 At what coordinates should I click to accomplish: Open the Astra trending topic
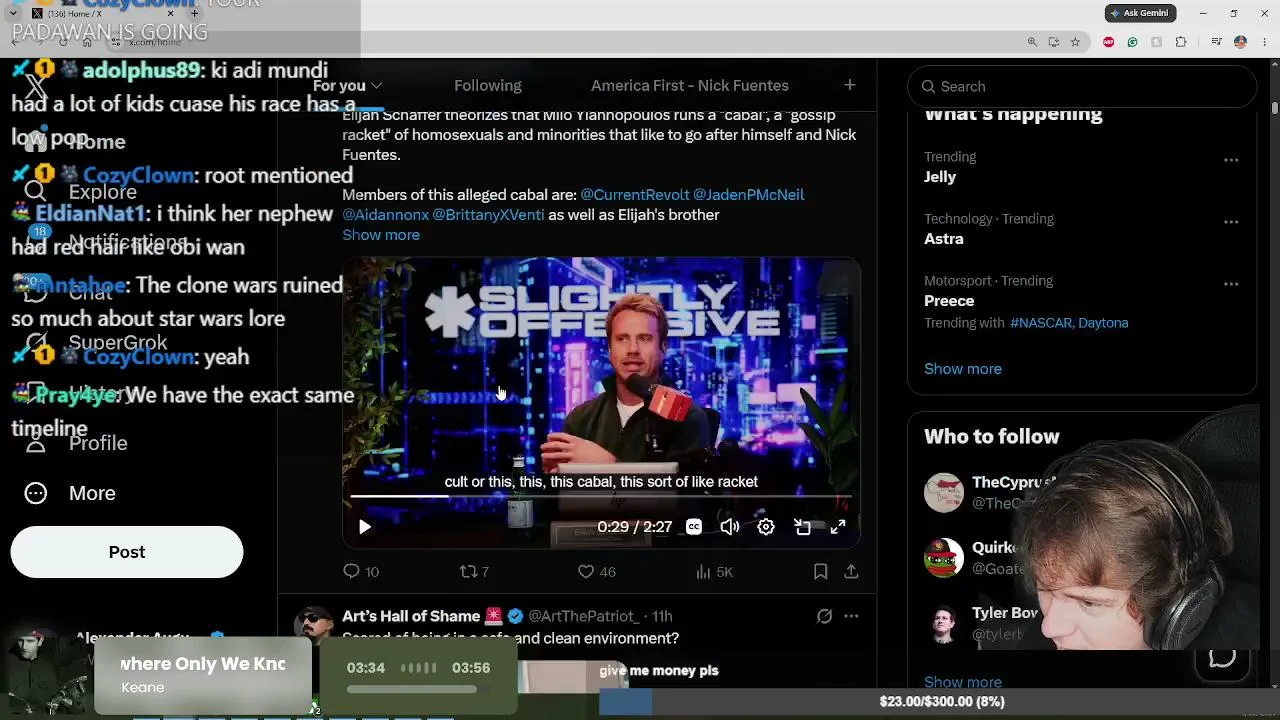tap(944, 239)
